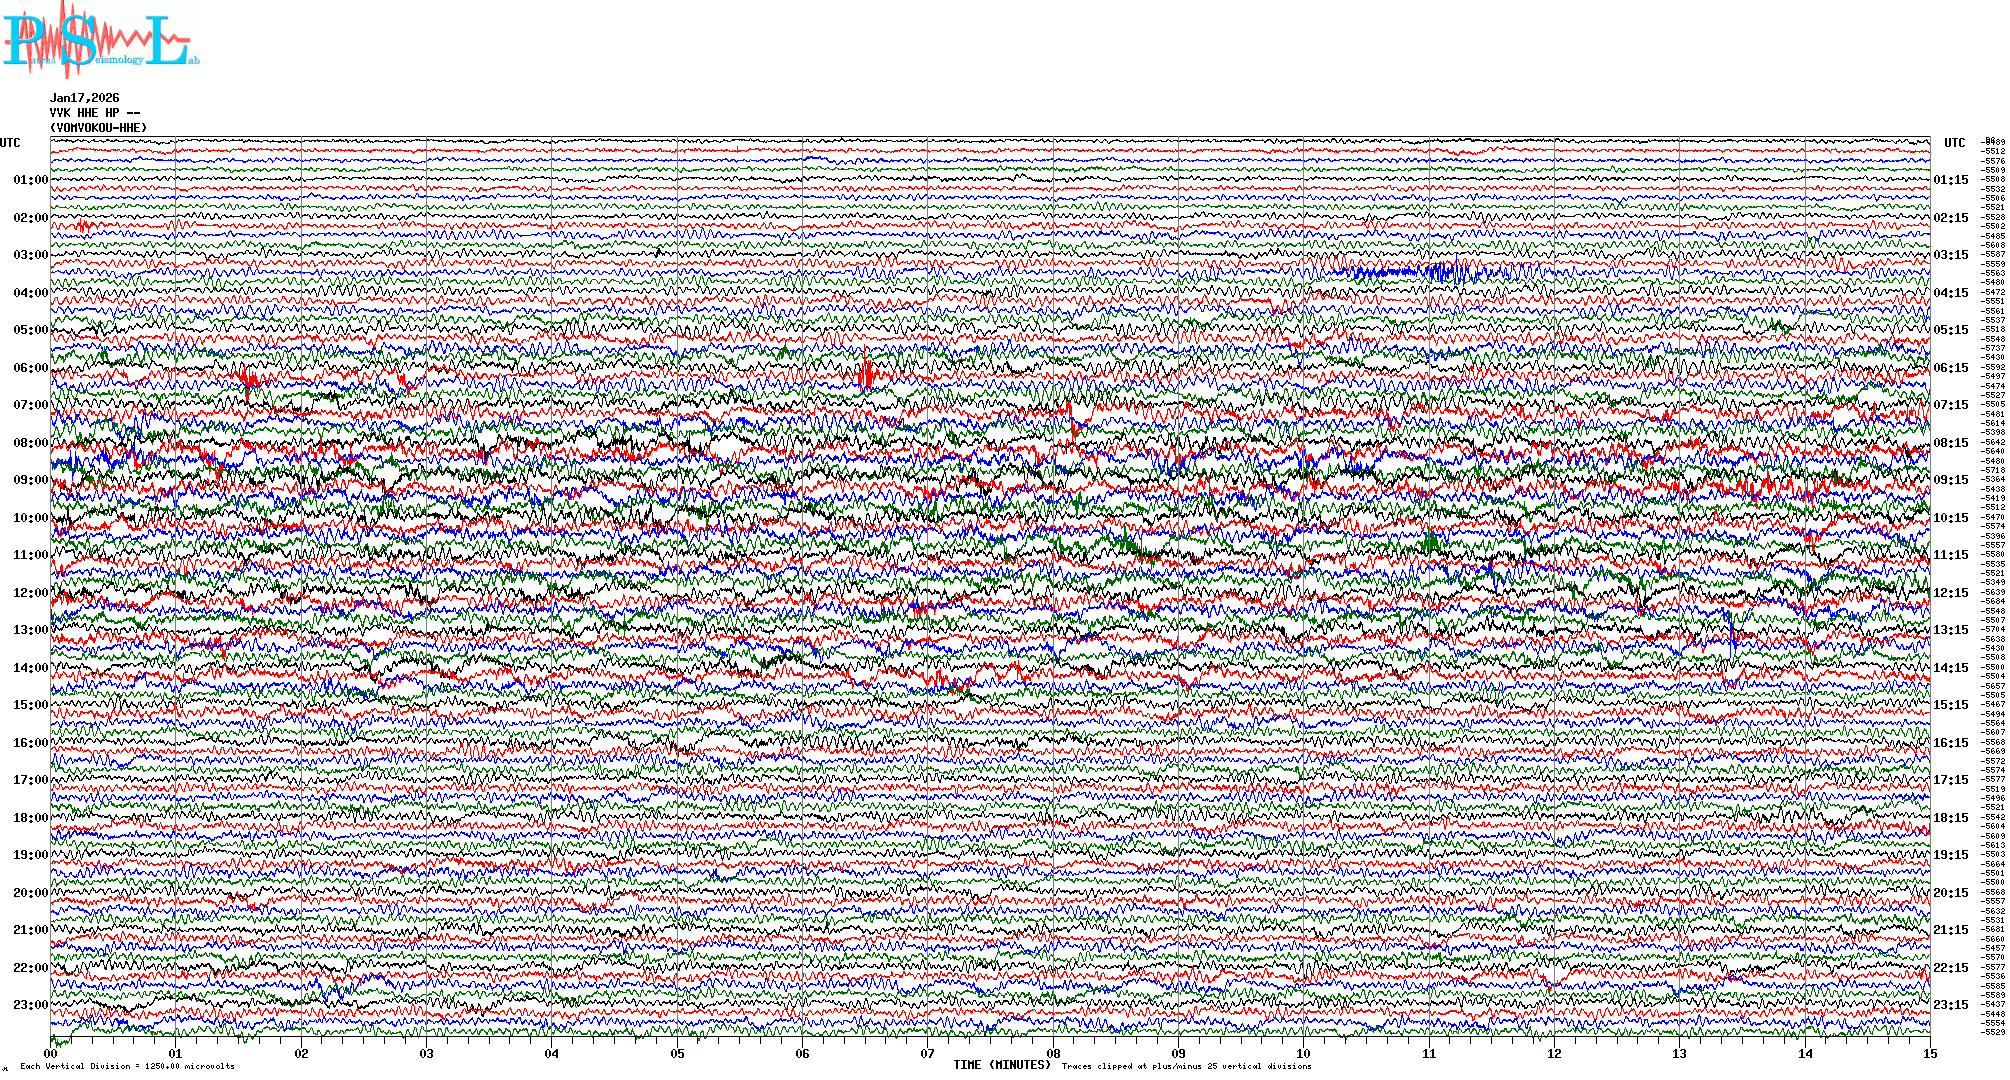The width and height of the screenshot is (2010, 1080).
Task: Click the right UTC axis heading
Action: (x=1954, y=143)
